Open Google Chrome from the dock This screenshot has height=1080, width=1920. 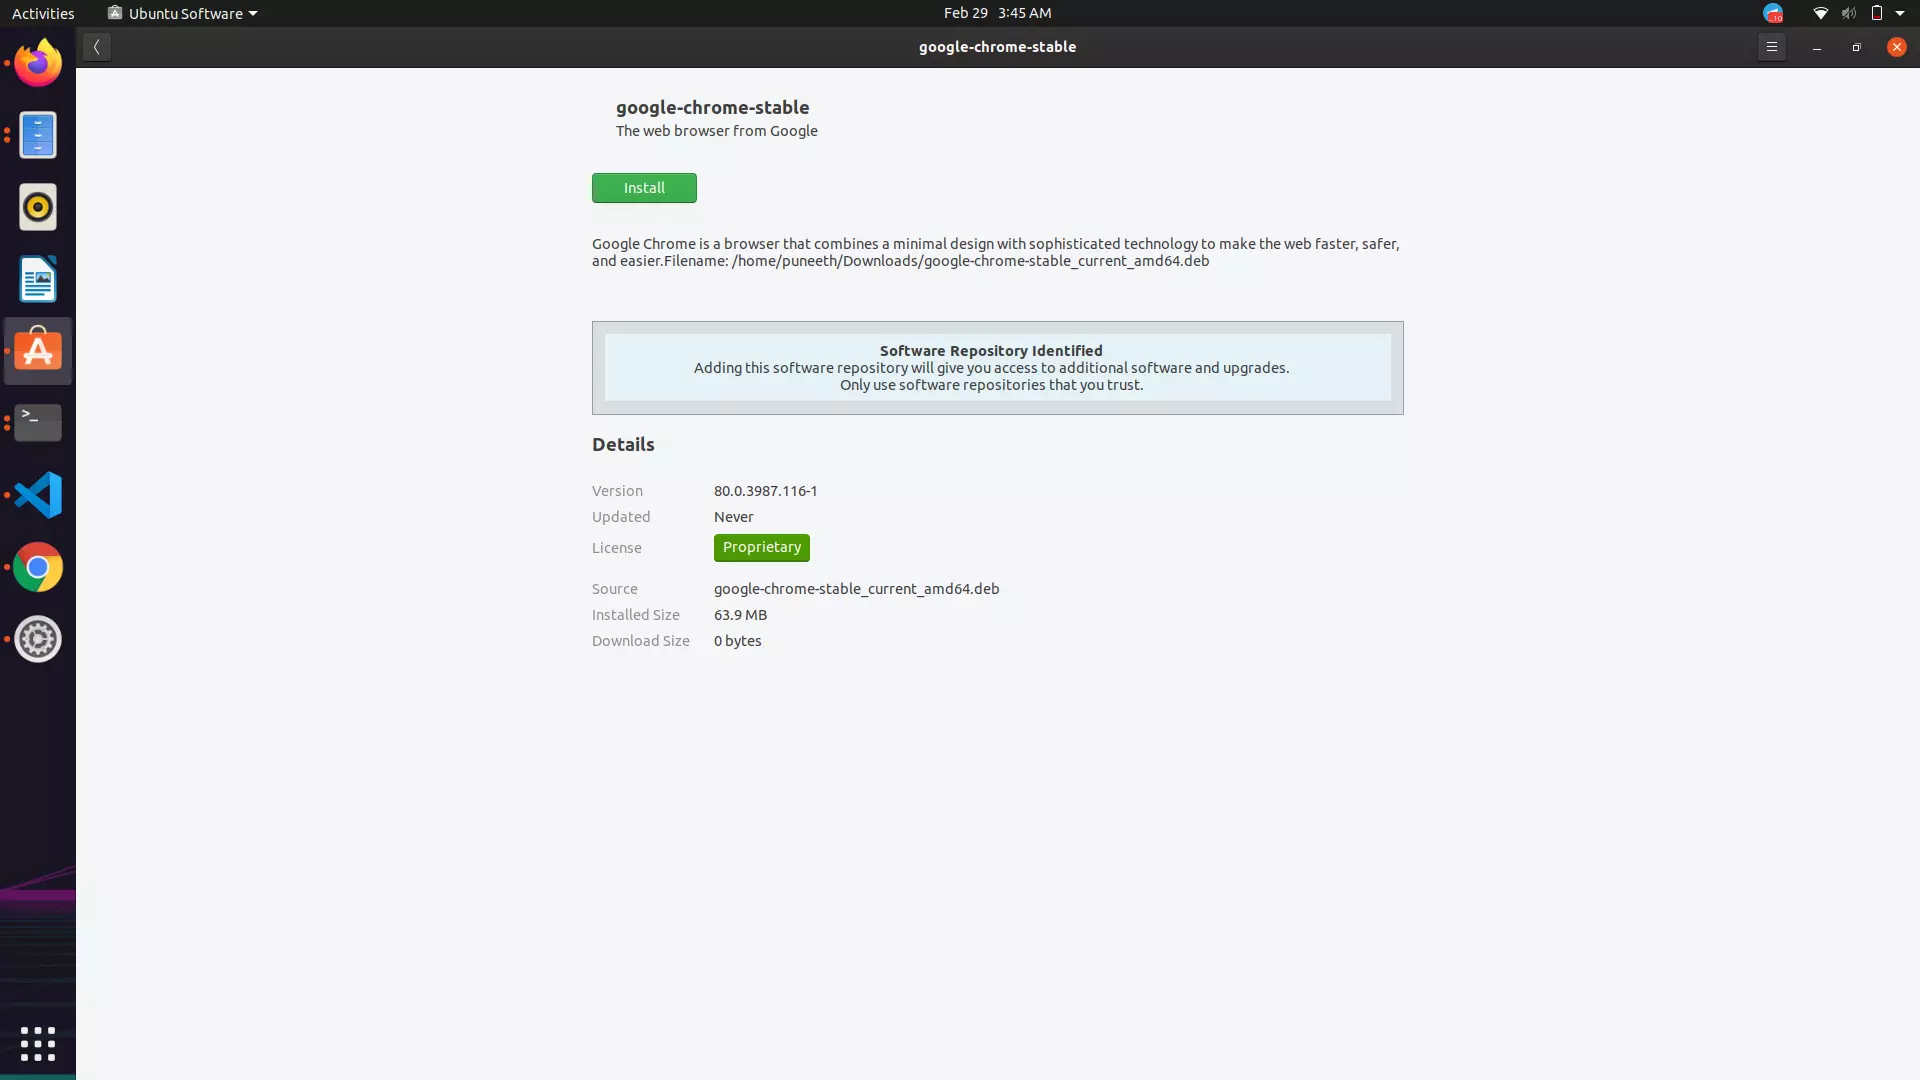38,567
